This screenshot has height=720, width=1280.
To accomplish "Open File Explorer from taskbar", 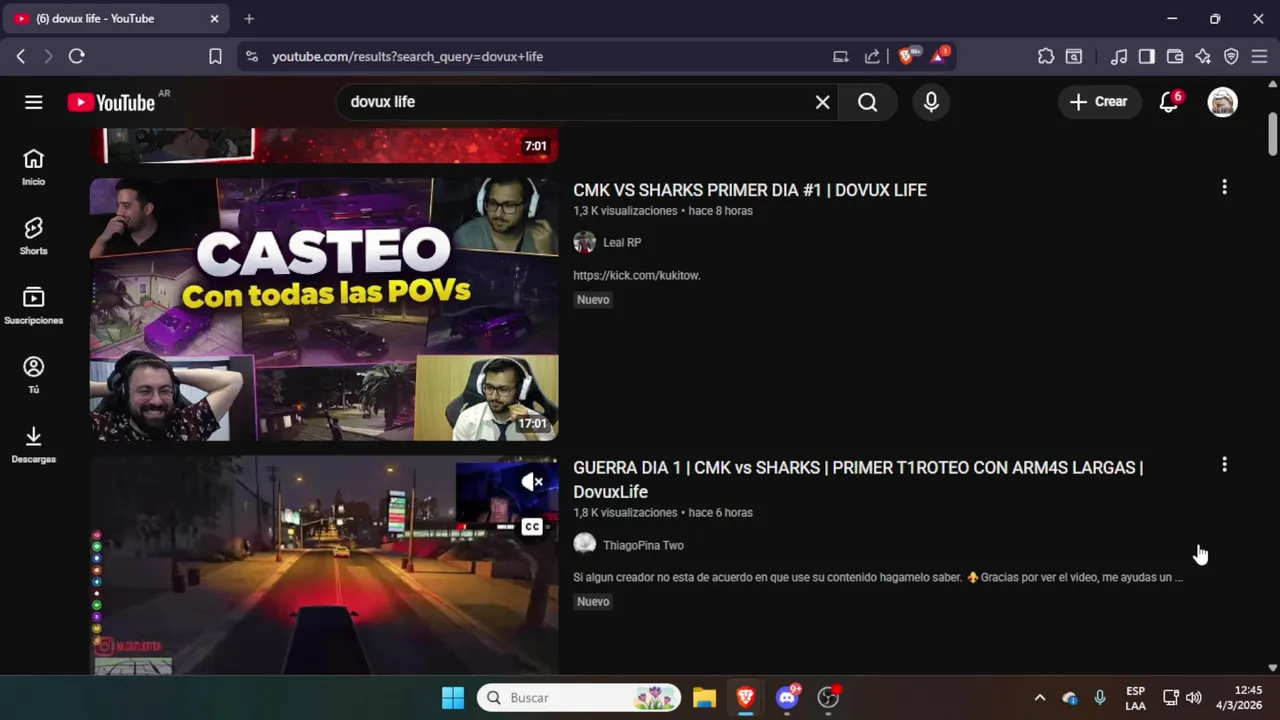I will [705, 698].
